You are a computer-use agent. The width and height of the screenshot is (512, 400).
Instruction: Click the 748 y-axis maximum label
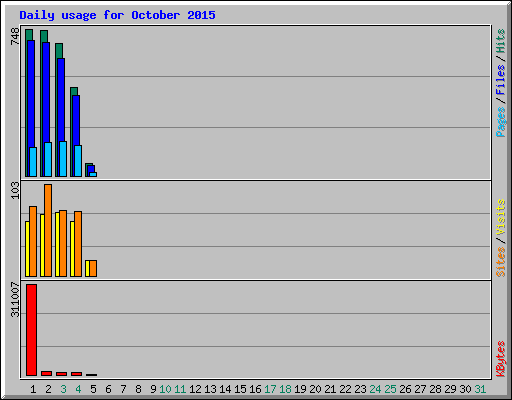tap(15, 36)
